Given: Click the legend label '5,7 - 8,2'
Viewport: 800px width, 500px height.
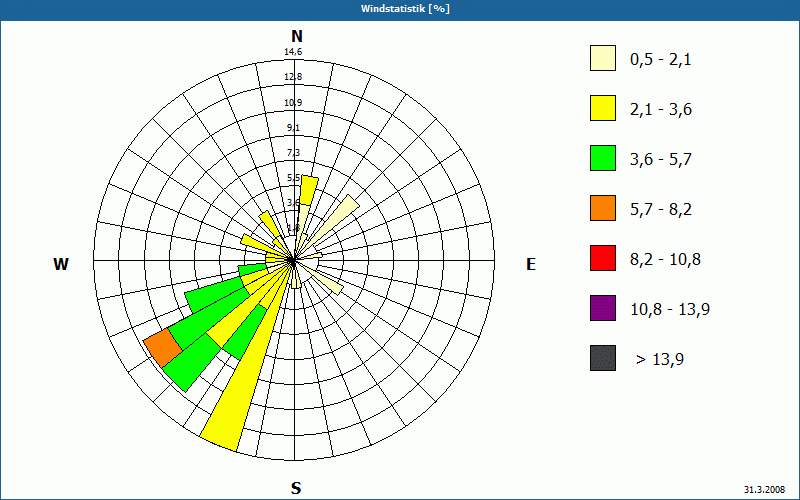Looking at the screenshot, I should tap(661, 210).
